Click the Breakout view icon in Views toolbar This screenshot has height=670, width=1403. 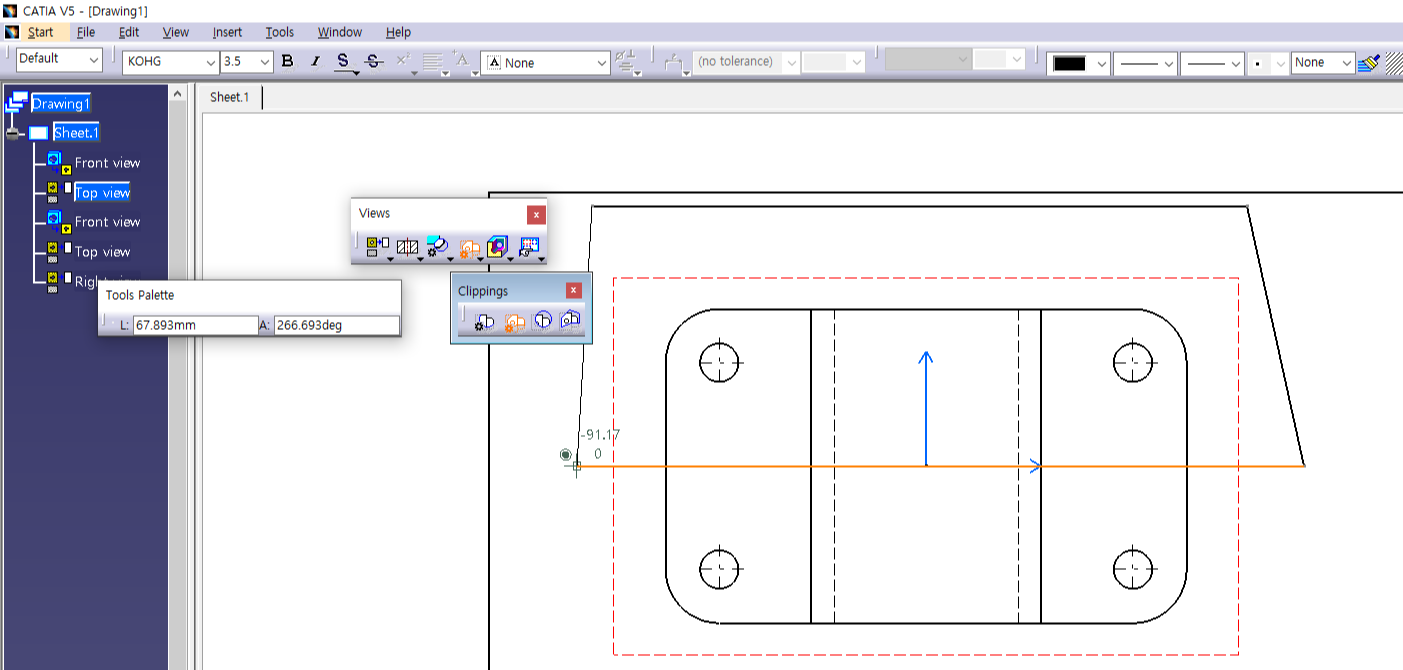coord(498,246)
